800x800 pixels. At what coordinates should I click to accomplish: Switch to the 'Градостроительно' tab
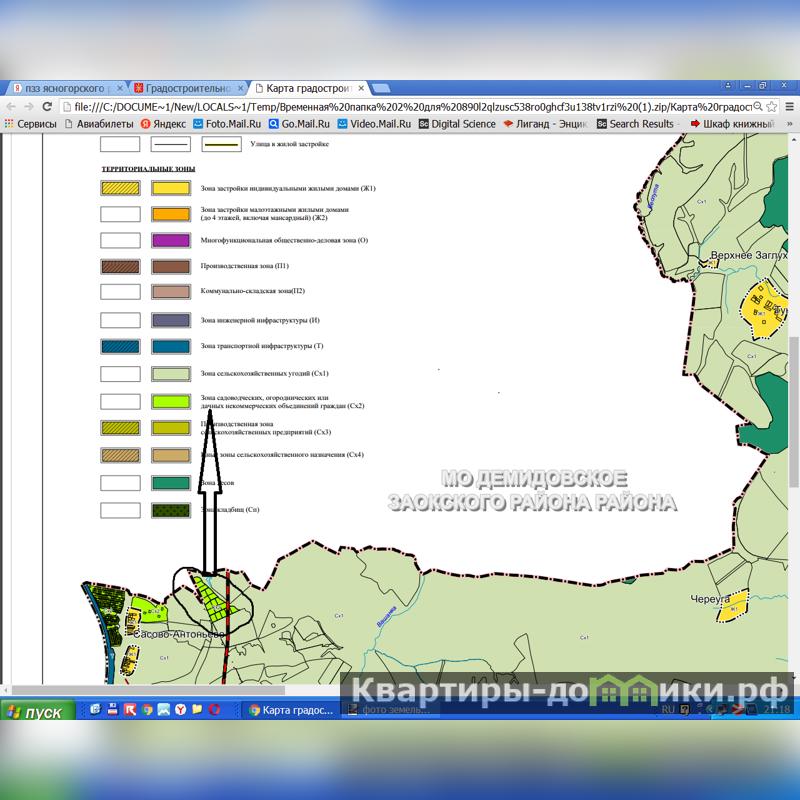(187, 88)
